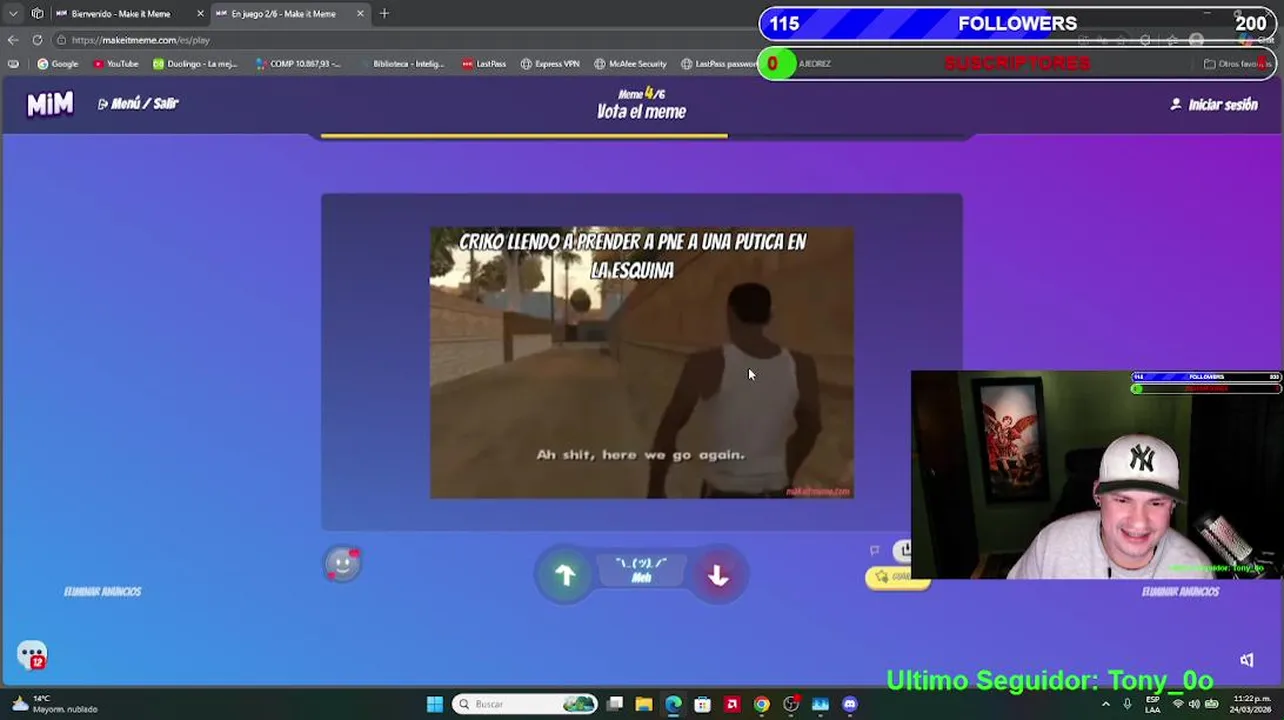Open the weather widget showing 14°C

click(x=56, y=704)
